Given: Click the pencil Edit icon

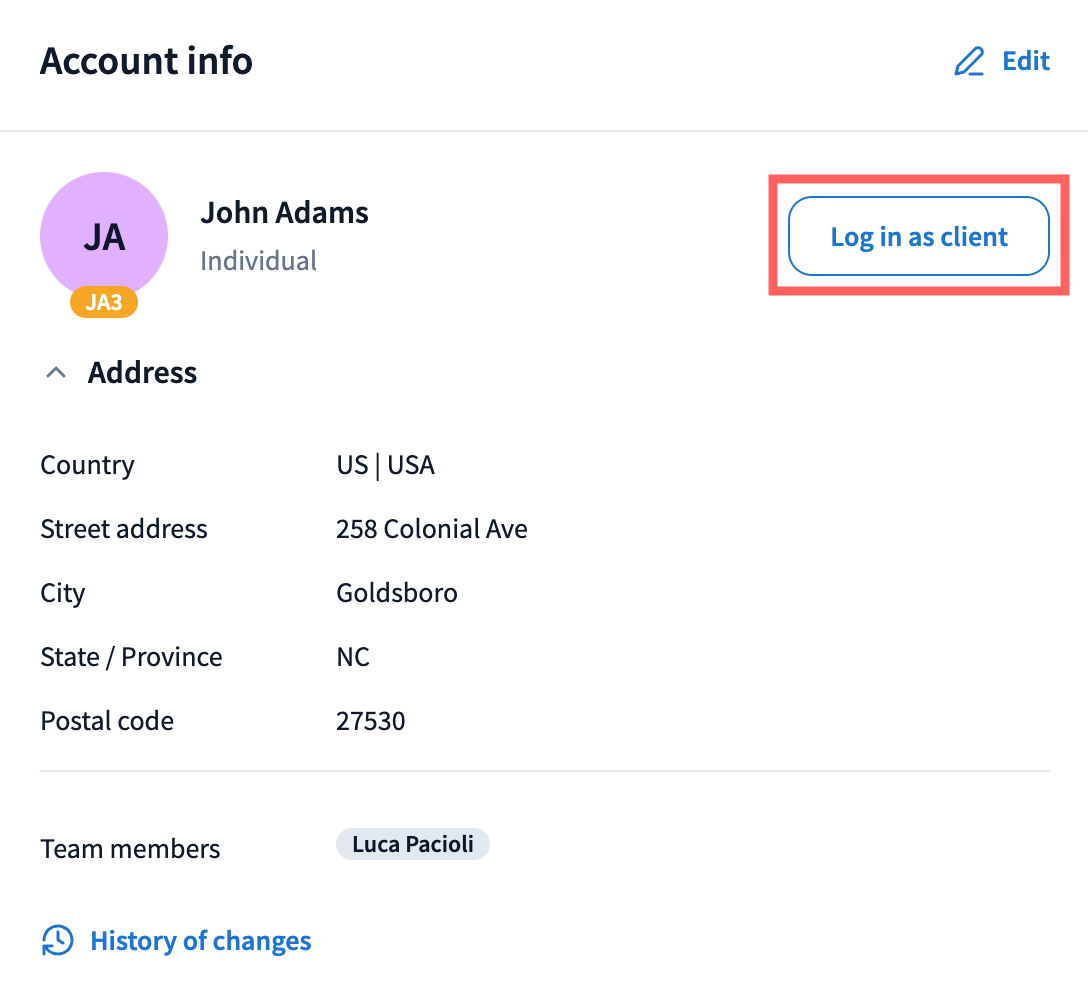Looking at the screenshot, I should pos(969,62).
